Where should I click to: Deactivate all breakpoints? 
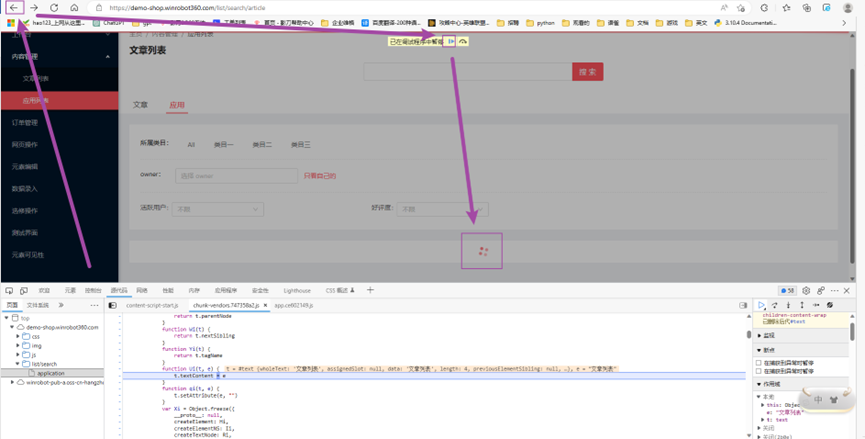coord(830,305)
